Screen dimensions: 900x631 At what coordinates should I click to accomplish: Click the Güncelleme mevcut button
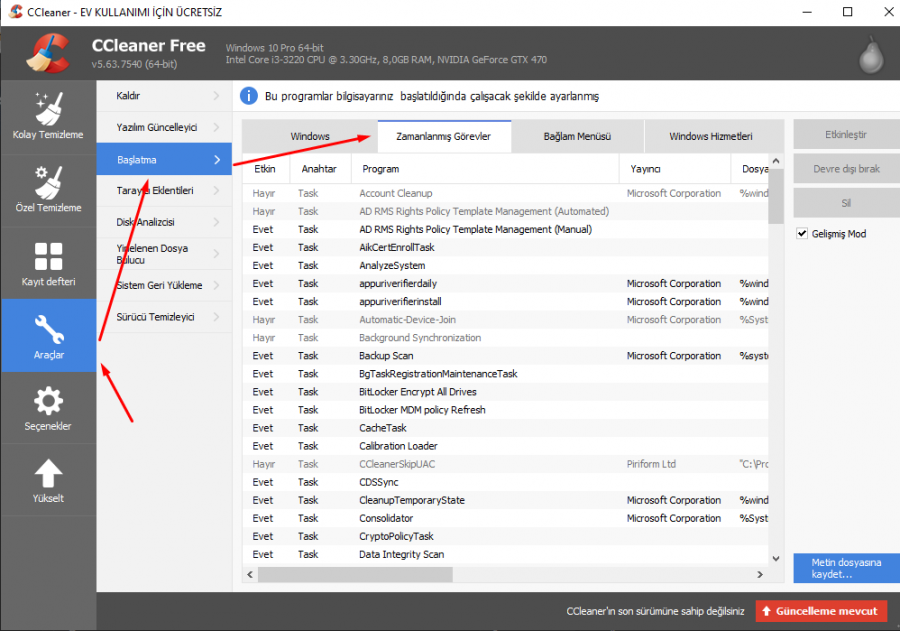[821, 610]
